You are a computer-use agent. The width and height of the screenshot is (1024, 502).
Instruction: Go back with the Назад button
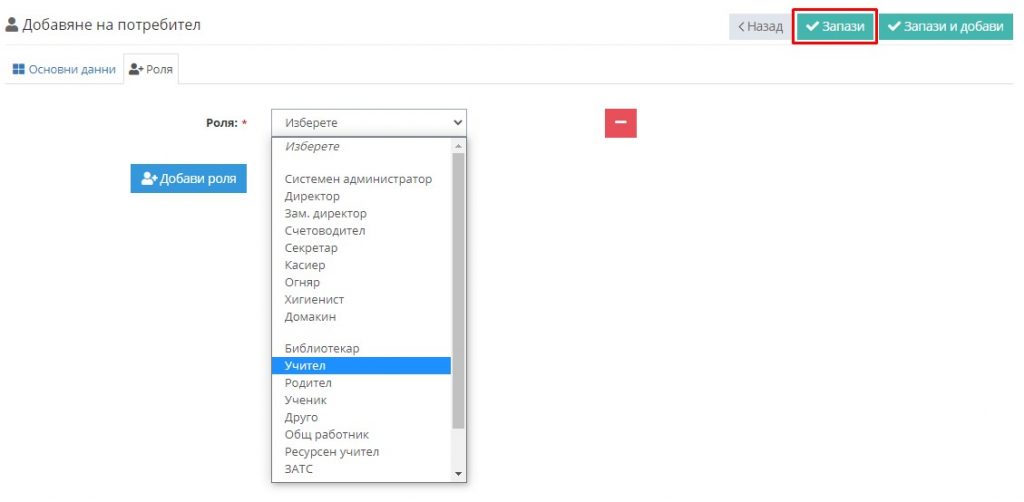coord(759,27)
